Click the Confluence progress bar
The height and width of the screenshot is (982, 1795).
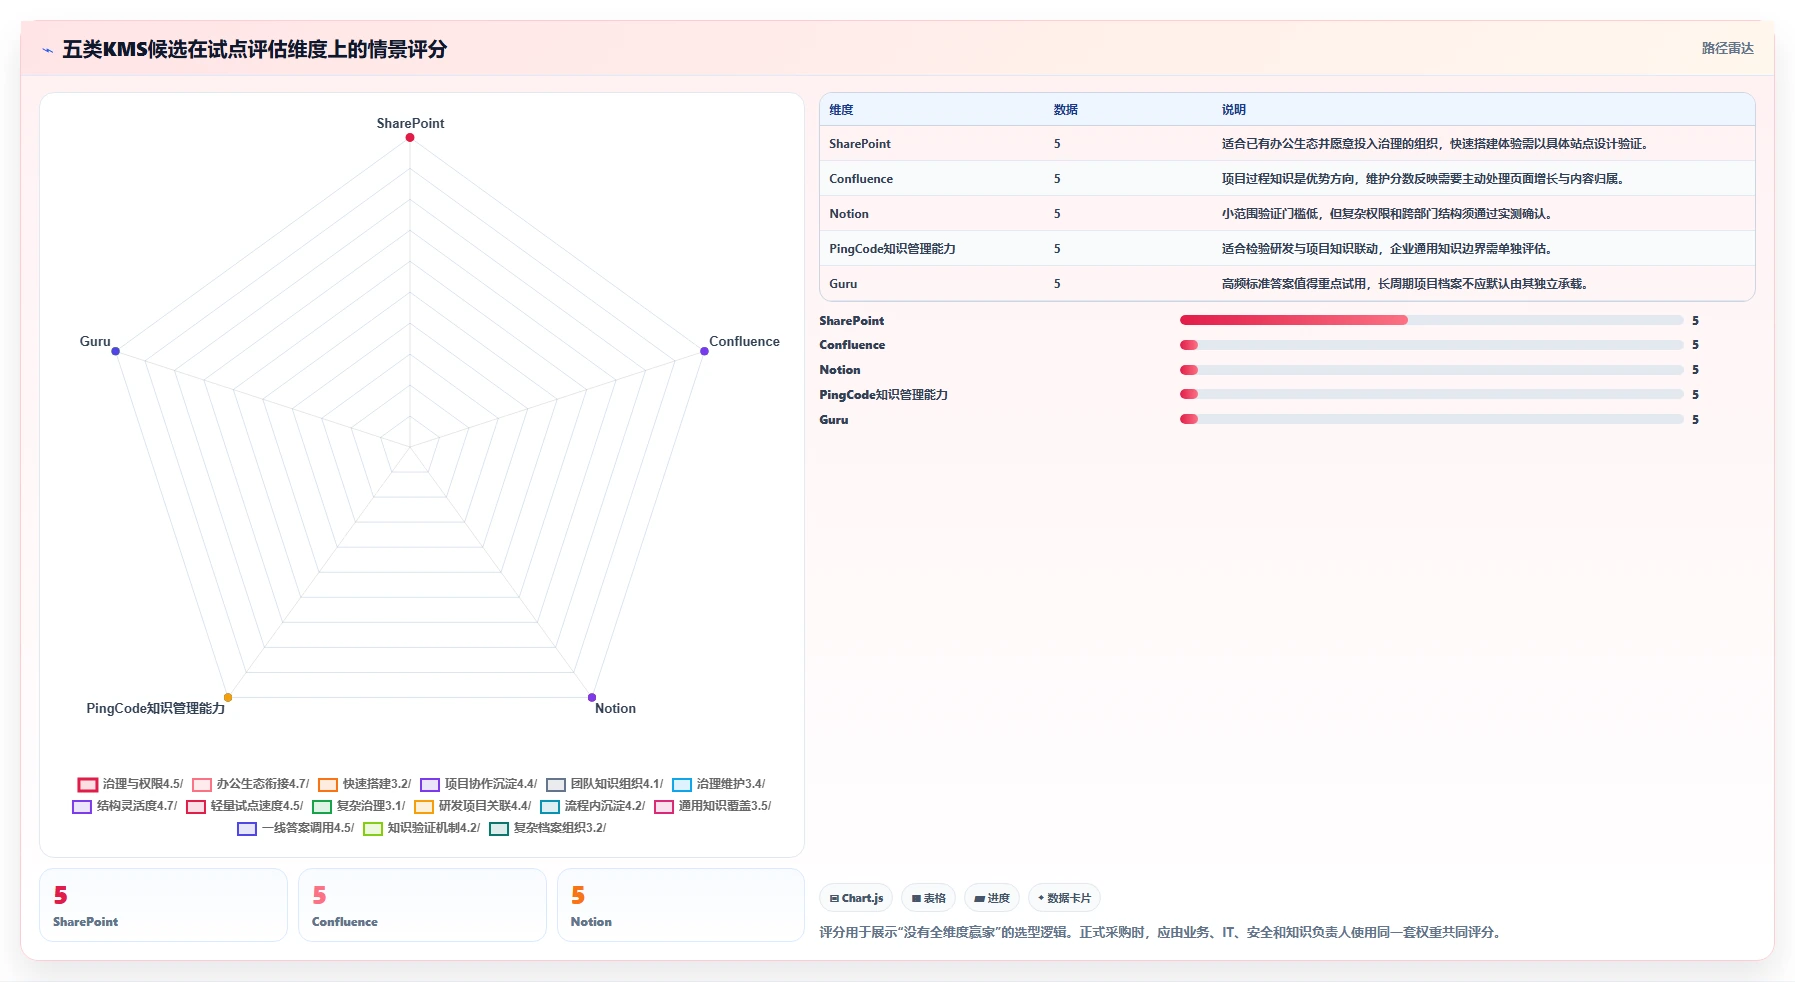pyautogui.click(x=1432, y=345)
